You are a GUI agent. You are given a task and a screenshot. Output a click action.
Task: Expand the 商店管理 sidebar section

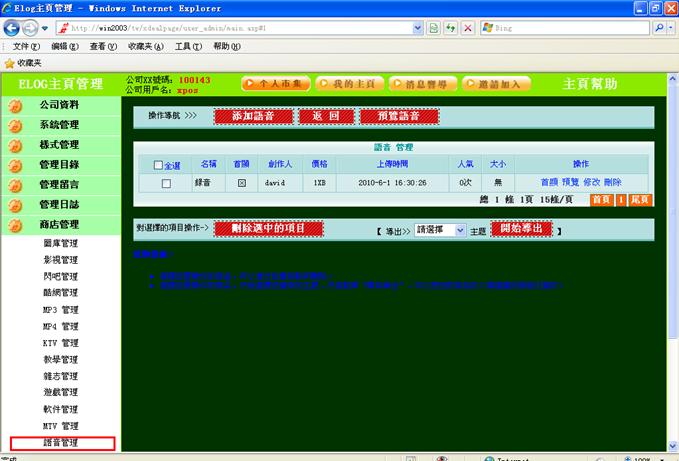58,225
